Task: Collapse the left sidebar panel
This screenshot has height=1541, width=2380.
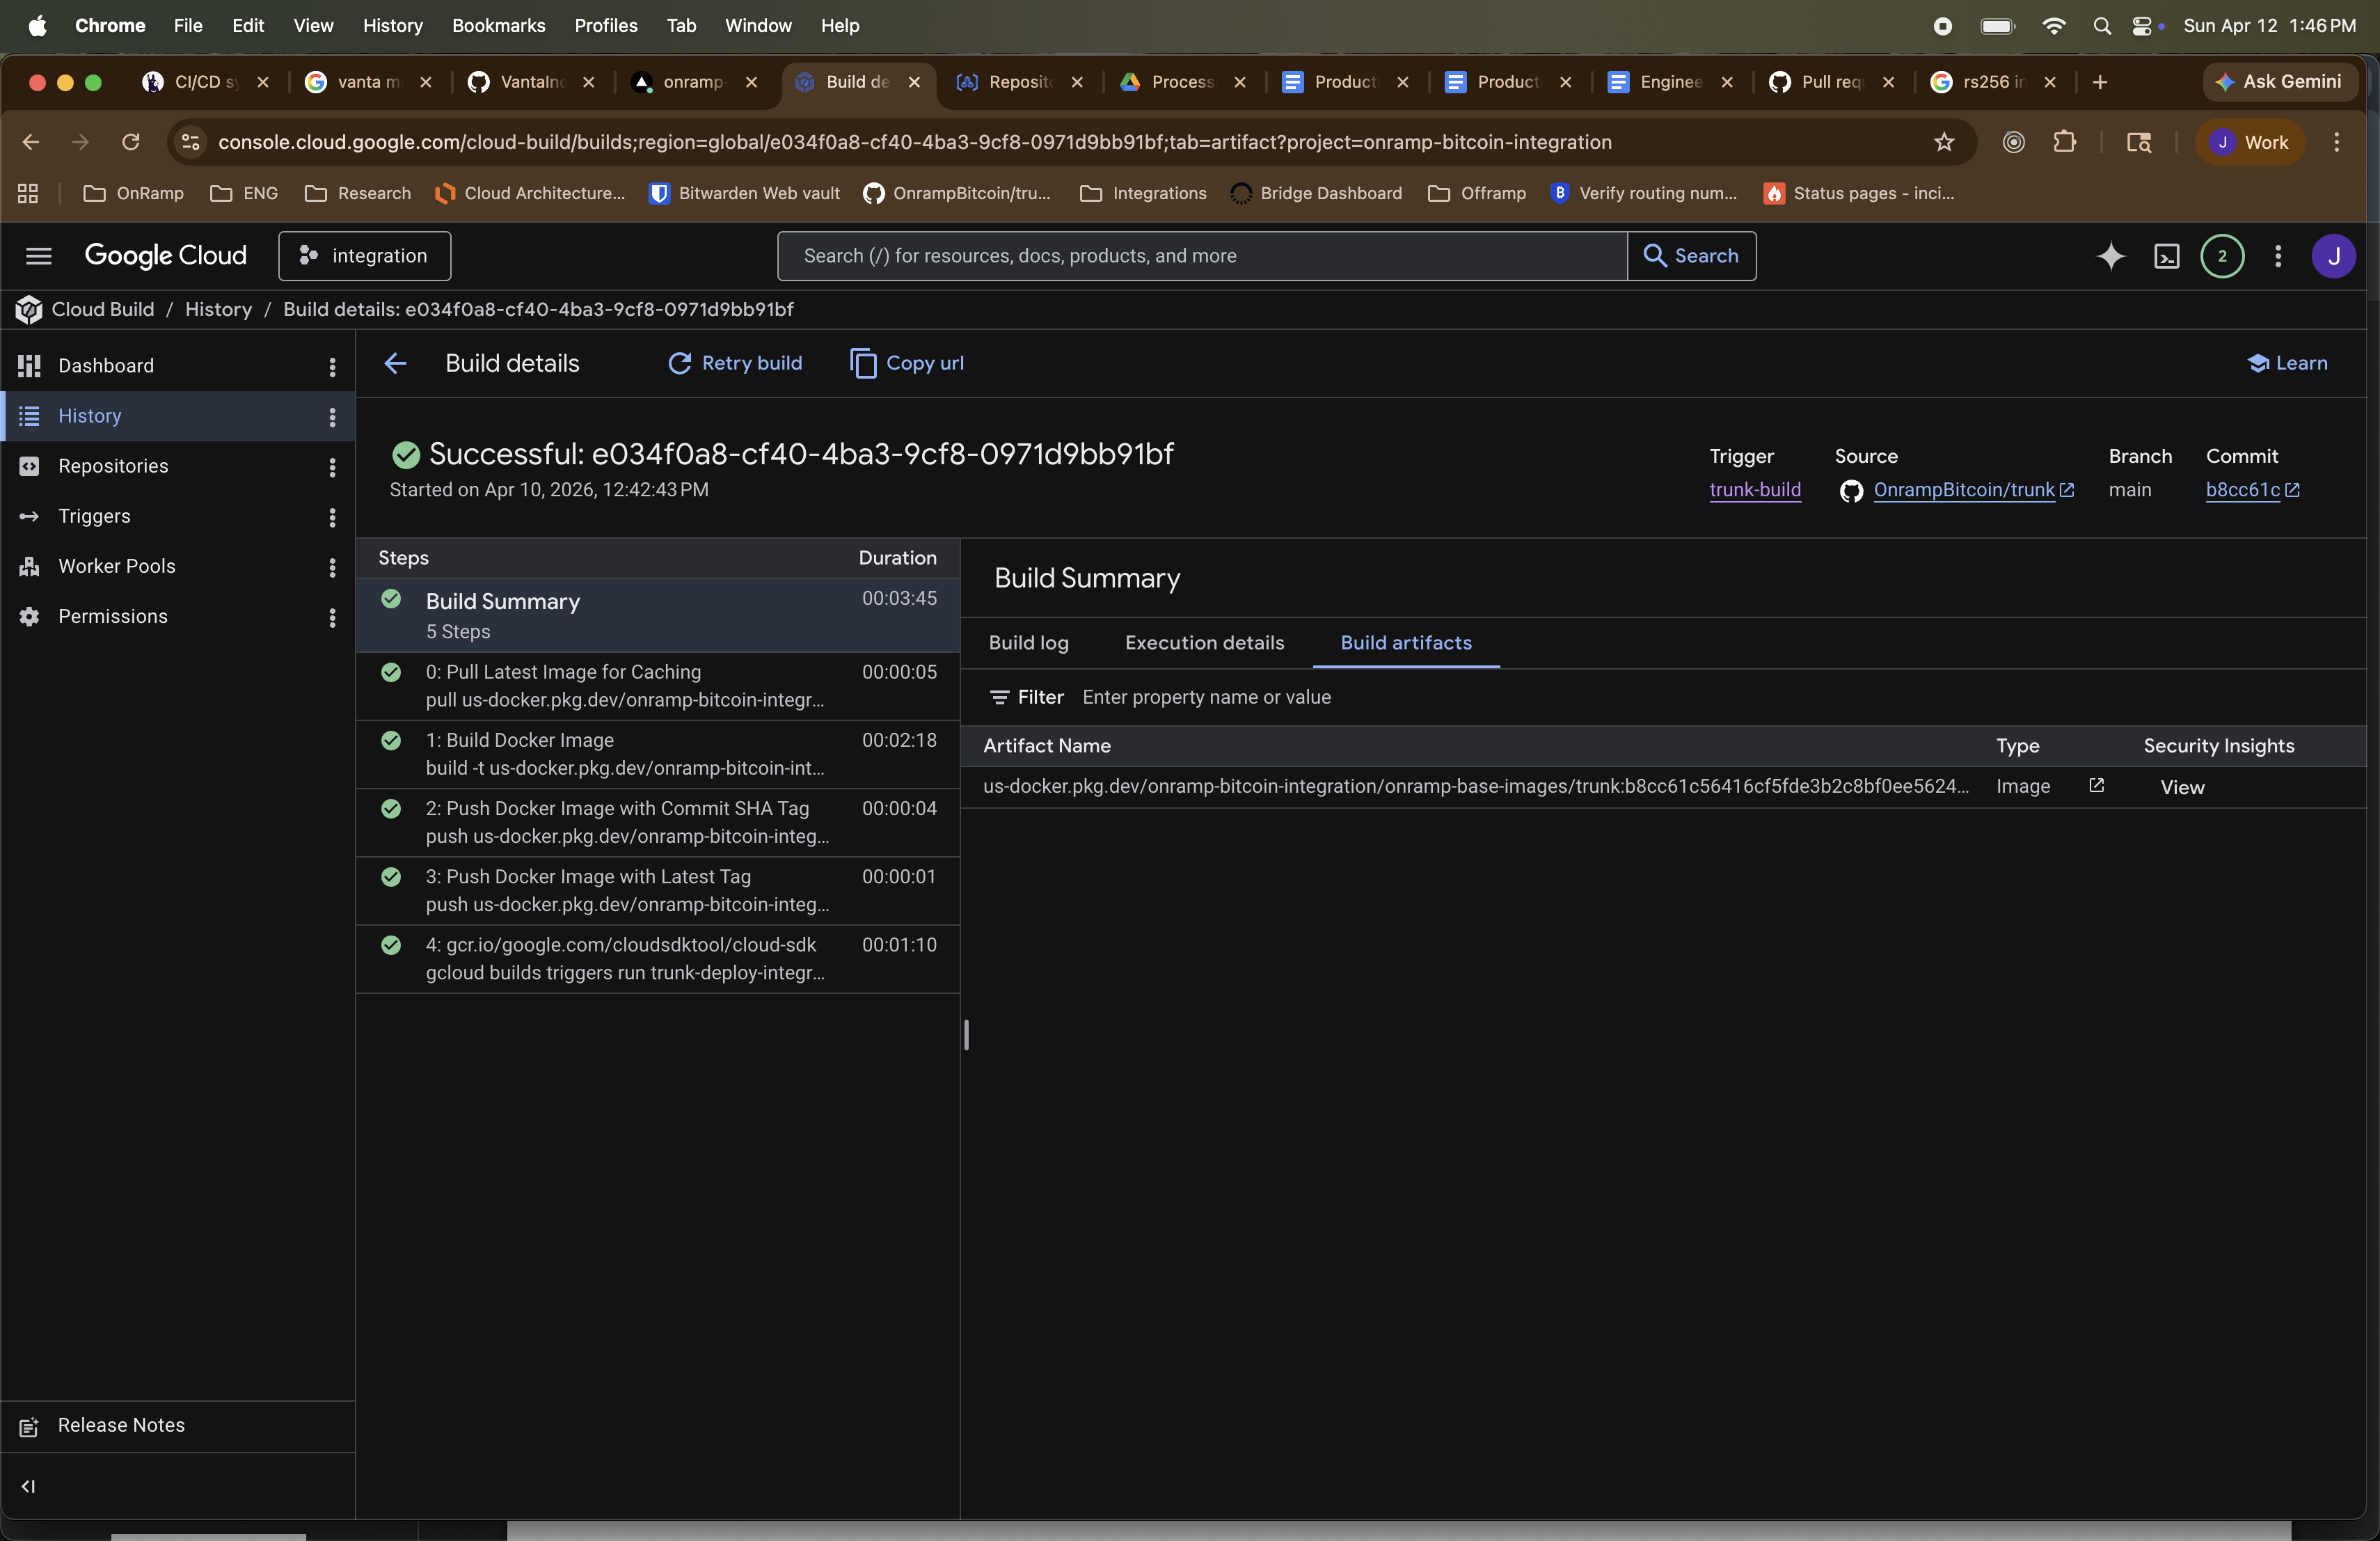Action: [28, 1486]
